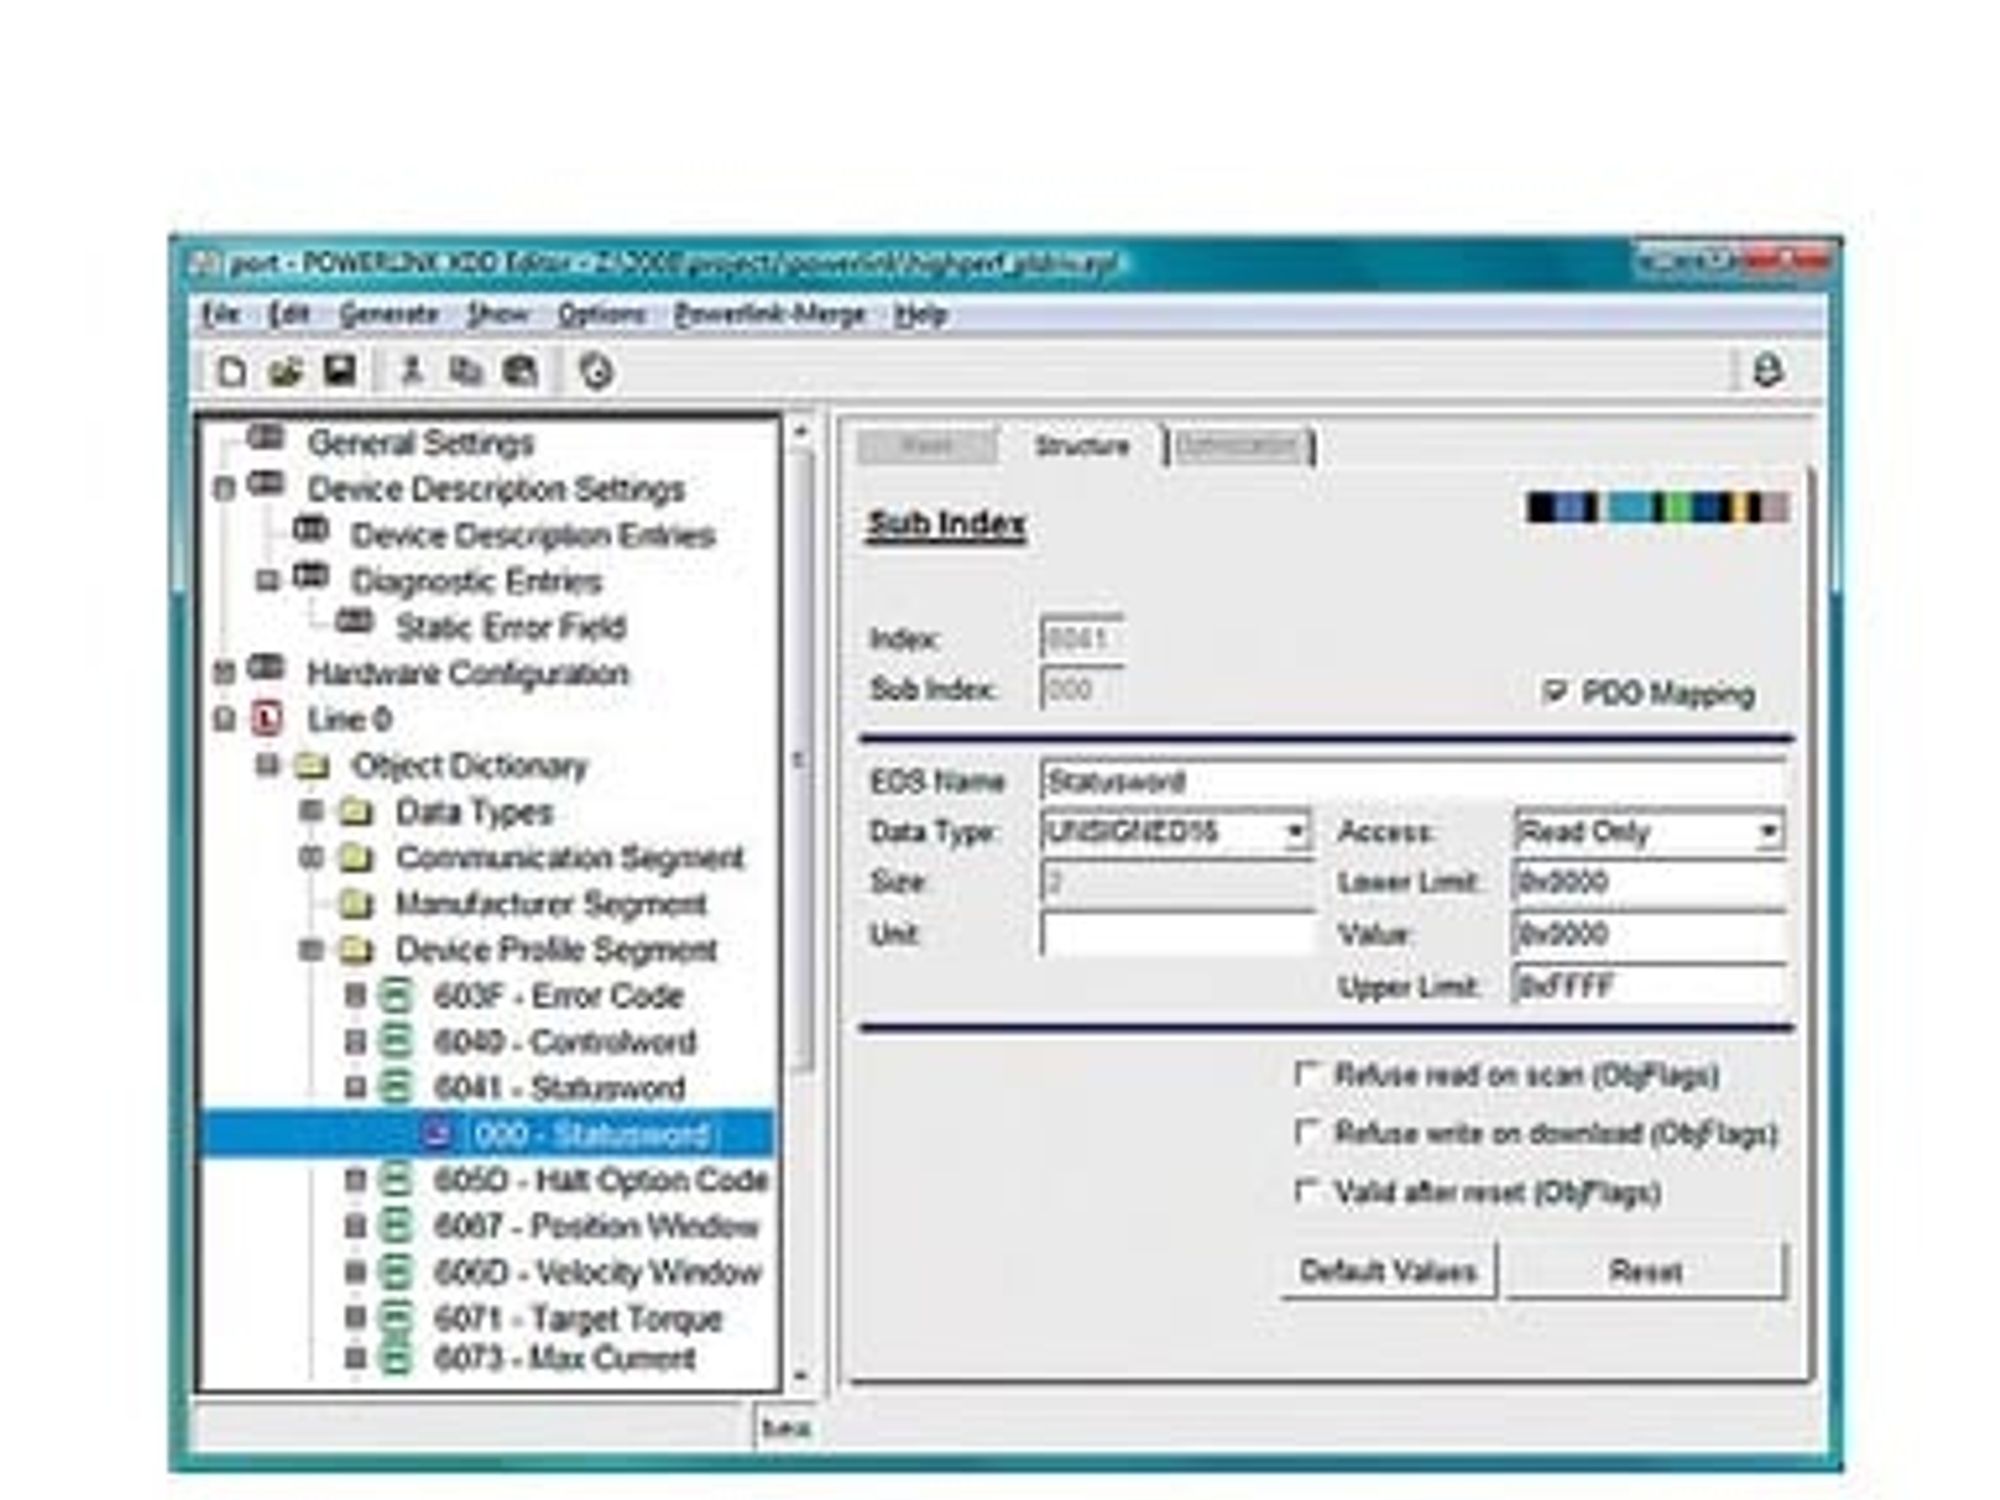Click the Copy toolbar icon
Image resolution: width=2000 pixels, height=1500 pixels.
click(x=465, y=371)
